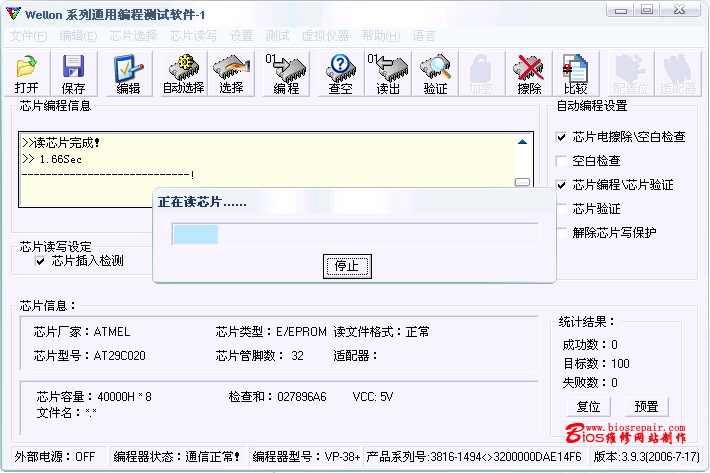Open the 设置 menu
The height and width of the screenshot is (473, 710).
click(241, 36)
